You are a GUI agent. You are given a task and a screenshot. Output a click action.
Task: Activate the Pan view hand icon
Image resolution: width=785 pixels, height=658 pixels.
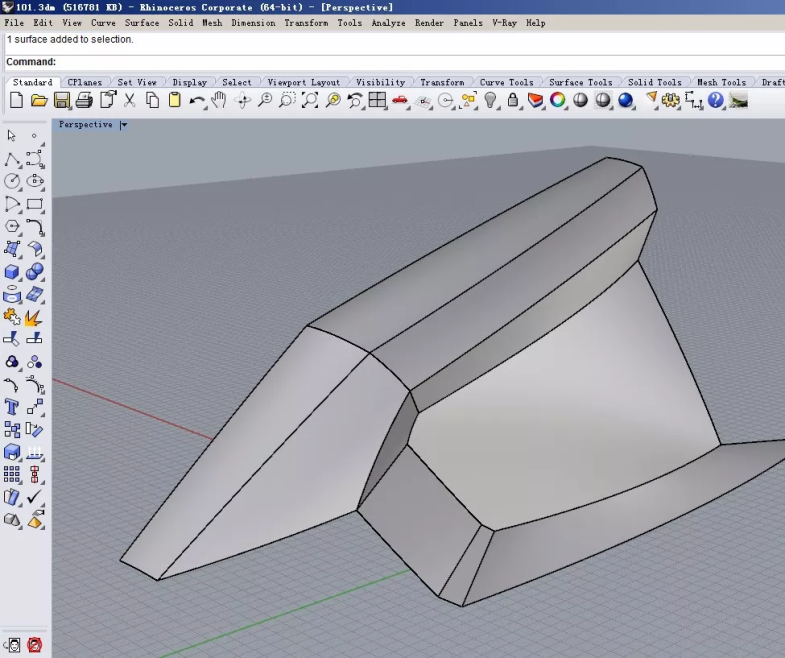pyautogui.click(x=219, y=100)
